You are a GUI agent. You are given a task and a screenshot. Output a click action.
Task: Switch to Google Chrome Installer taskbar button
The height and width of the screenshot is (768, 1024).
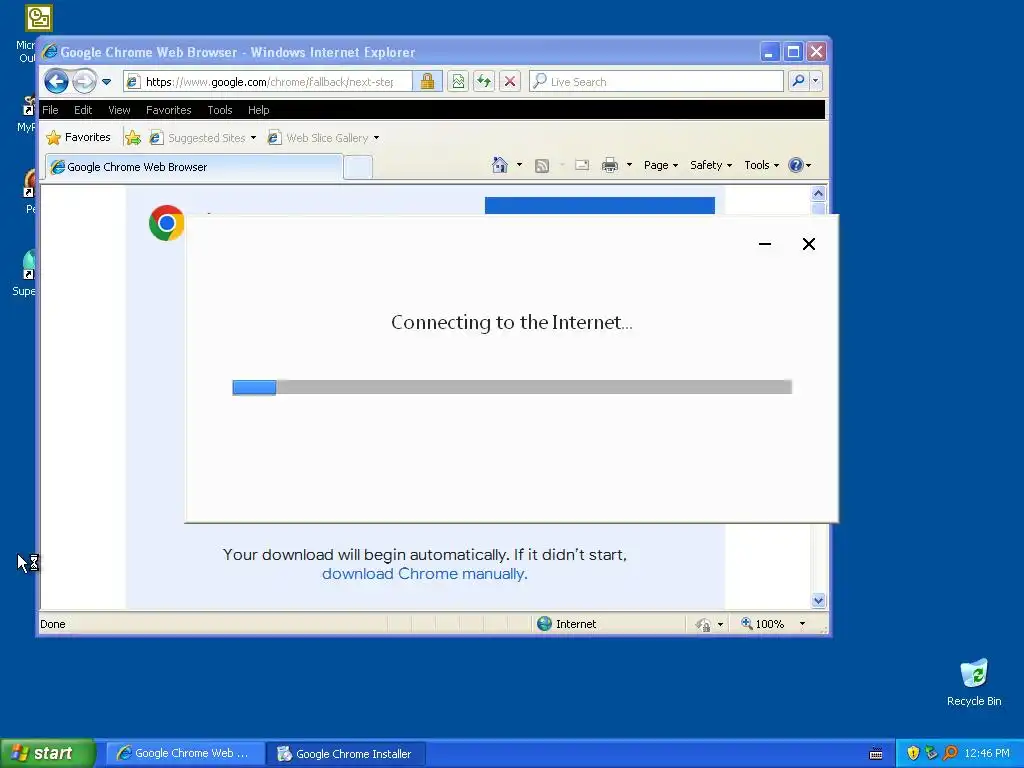(346, 753)
